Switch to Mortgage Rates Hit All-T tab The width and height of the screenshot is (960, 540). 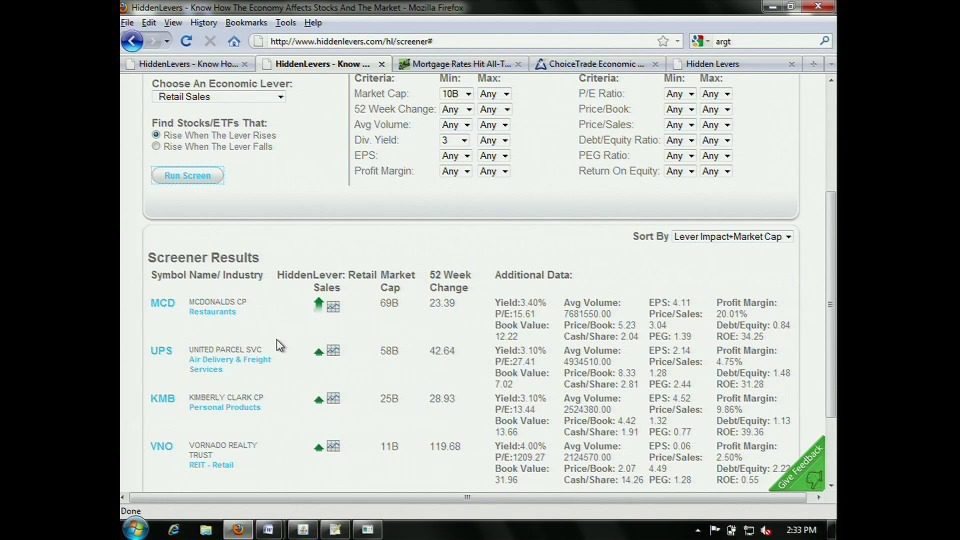click(460, 64)
